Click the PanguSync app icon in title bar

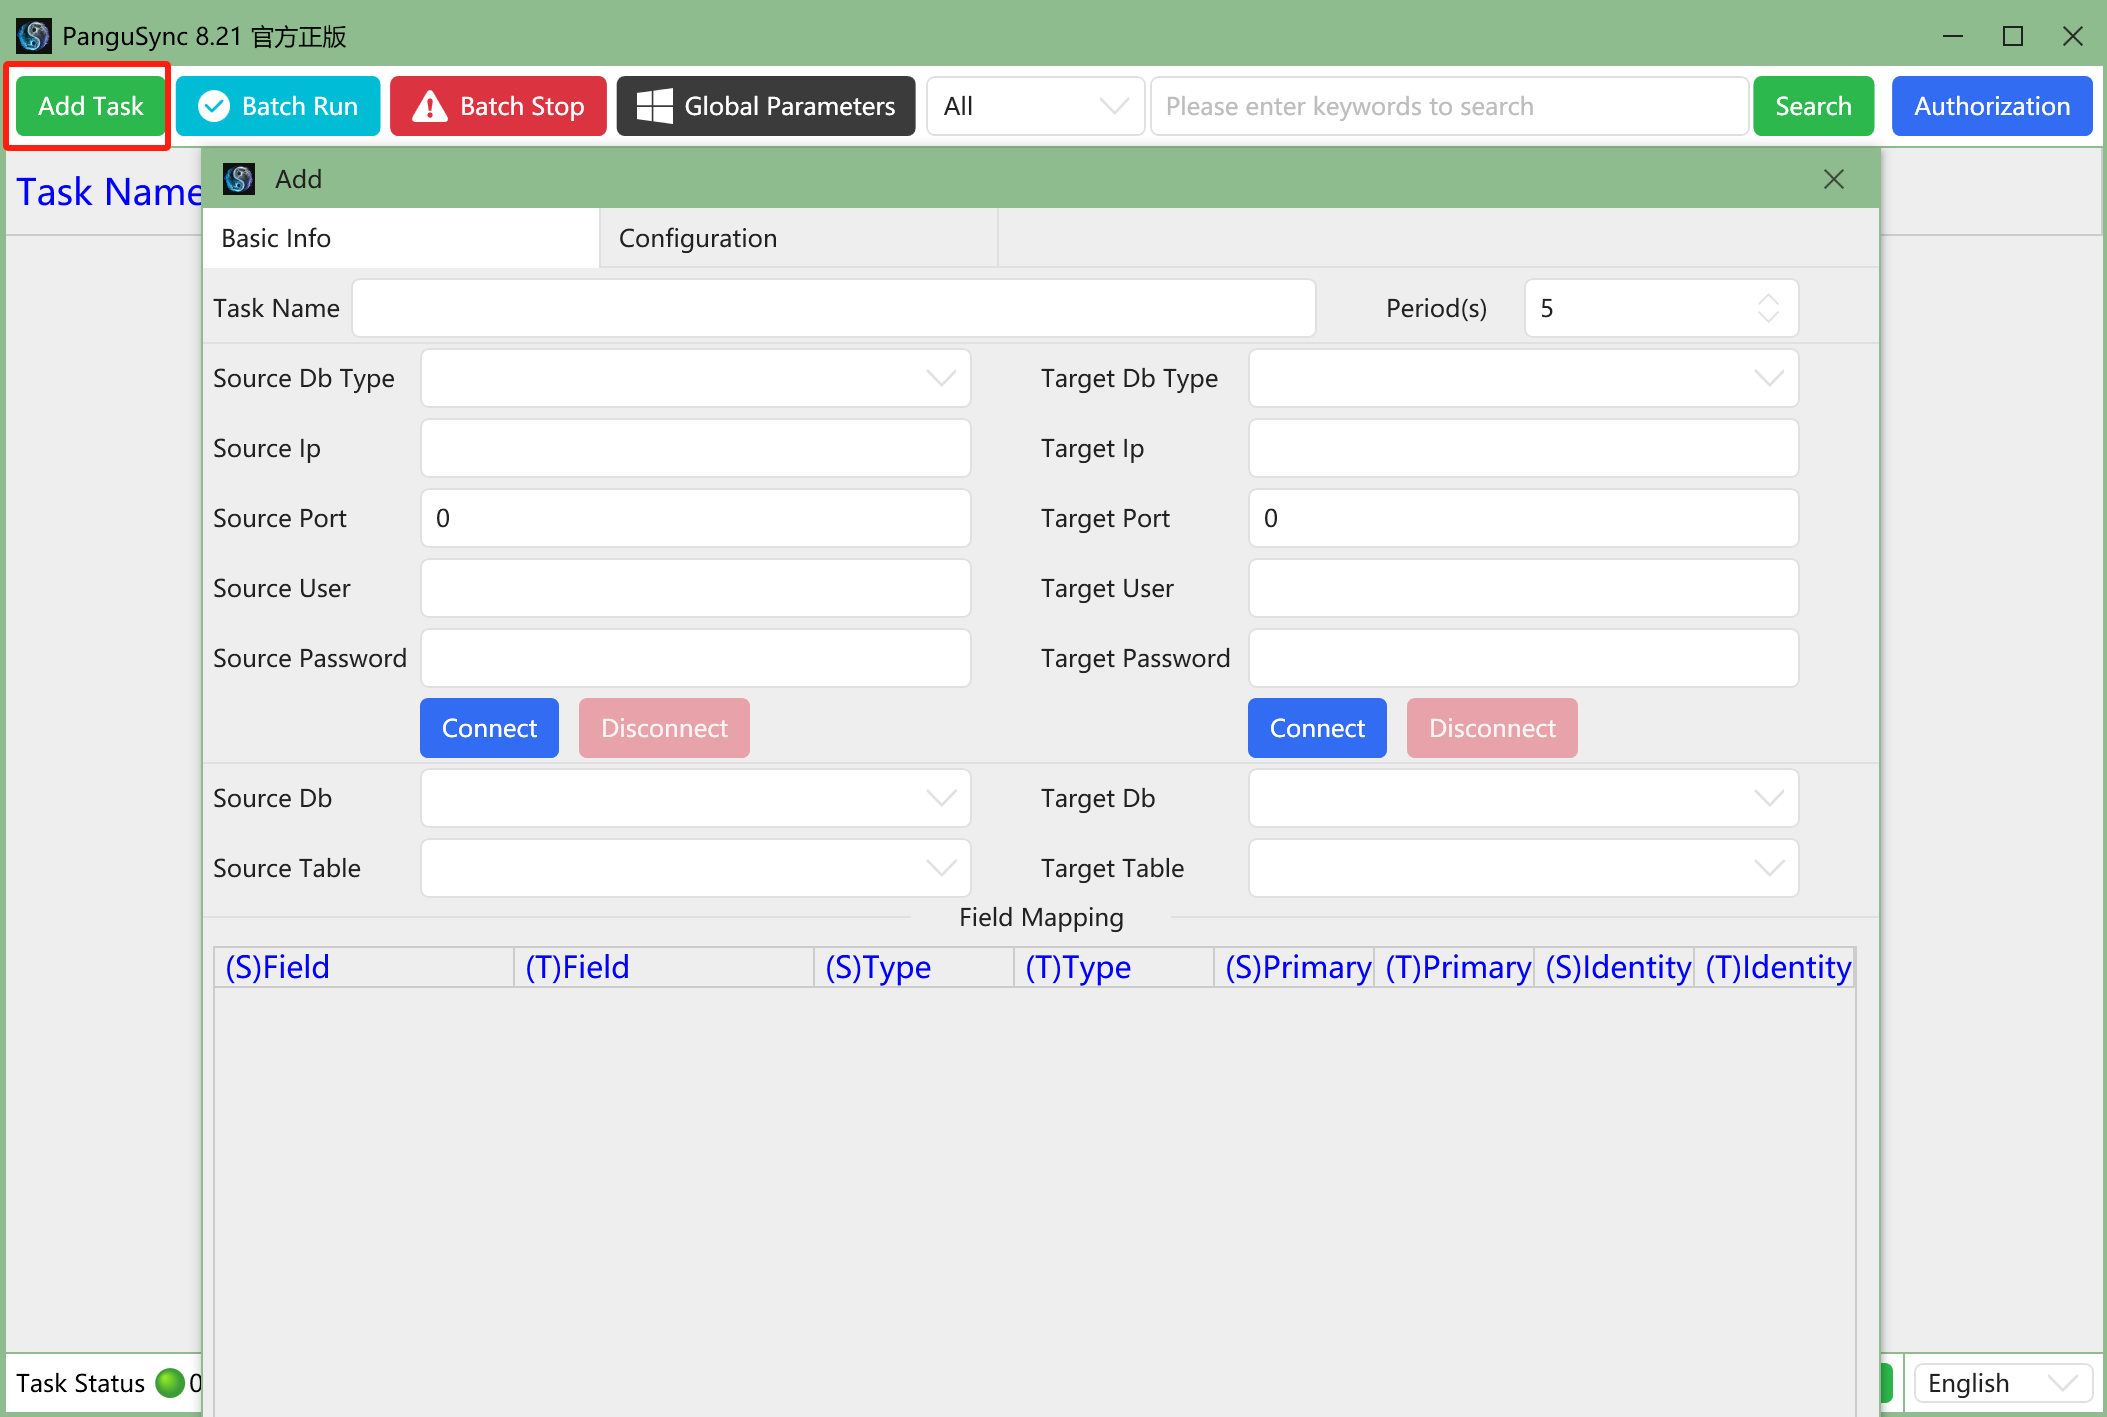tap(33, 36)
